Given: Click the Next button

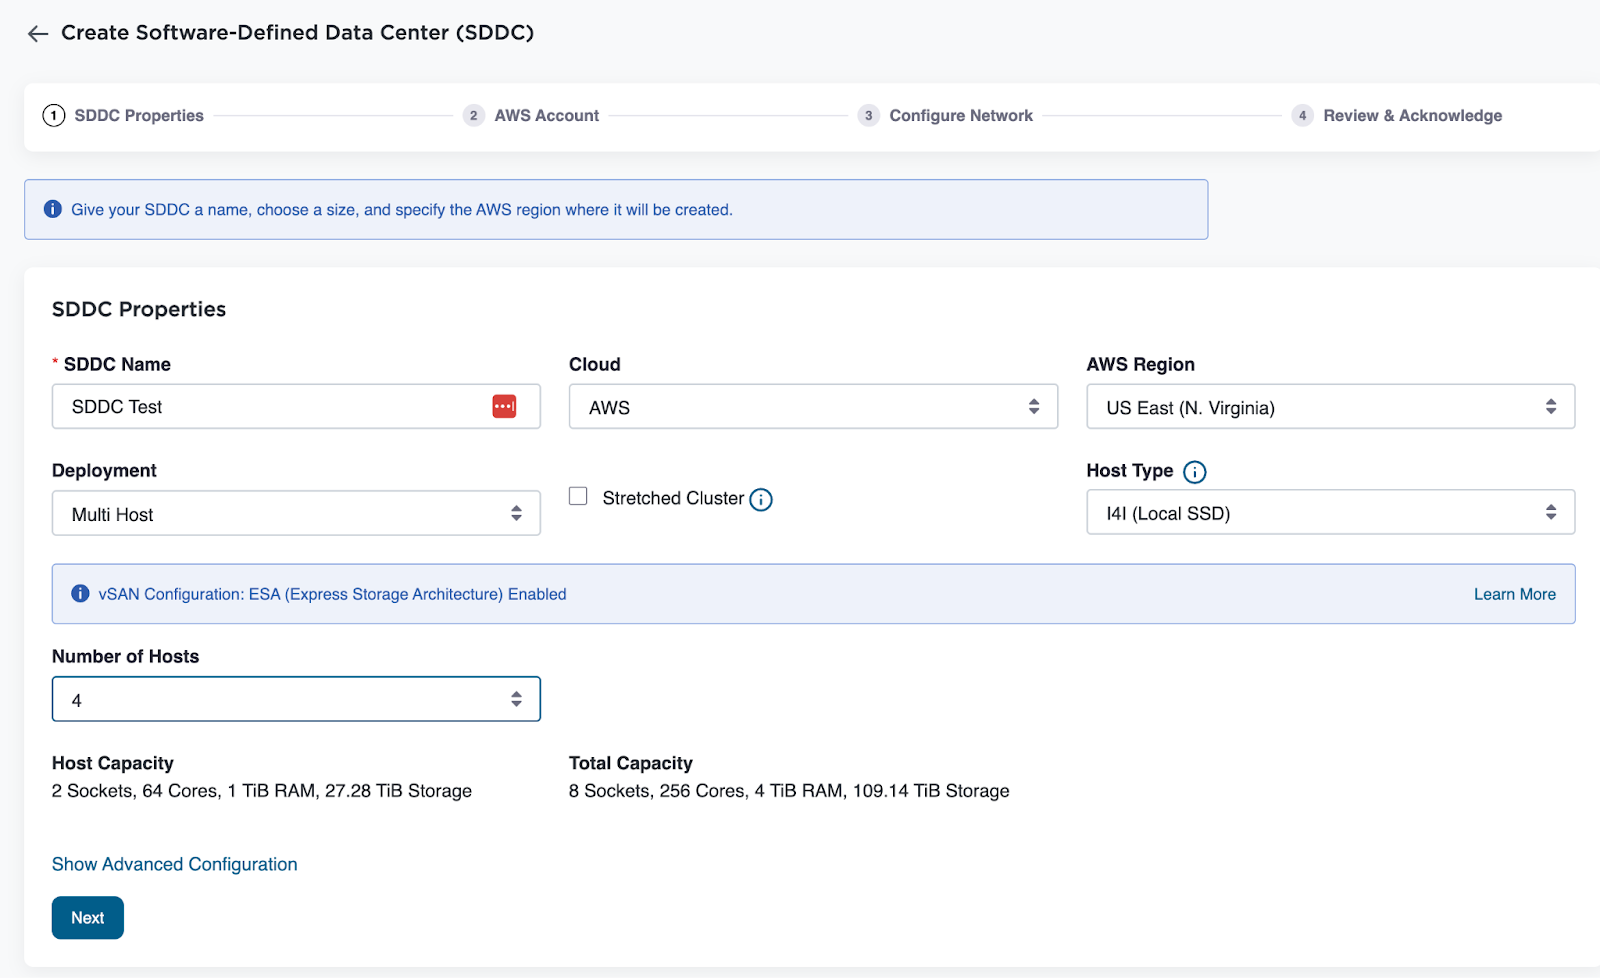Looking at the screenshot, I should tap(87, 917).
